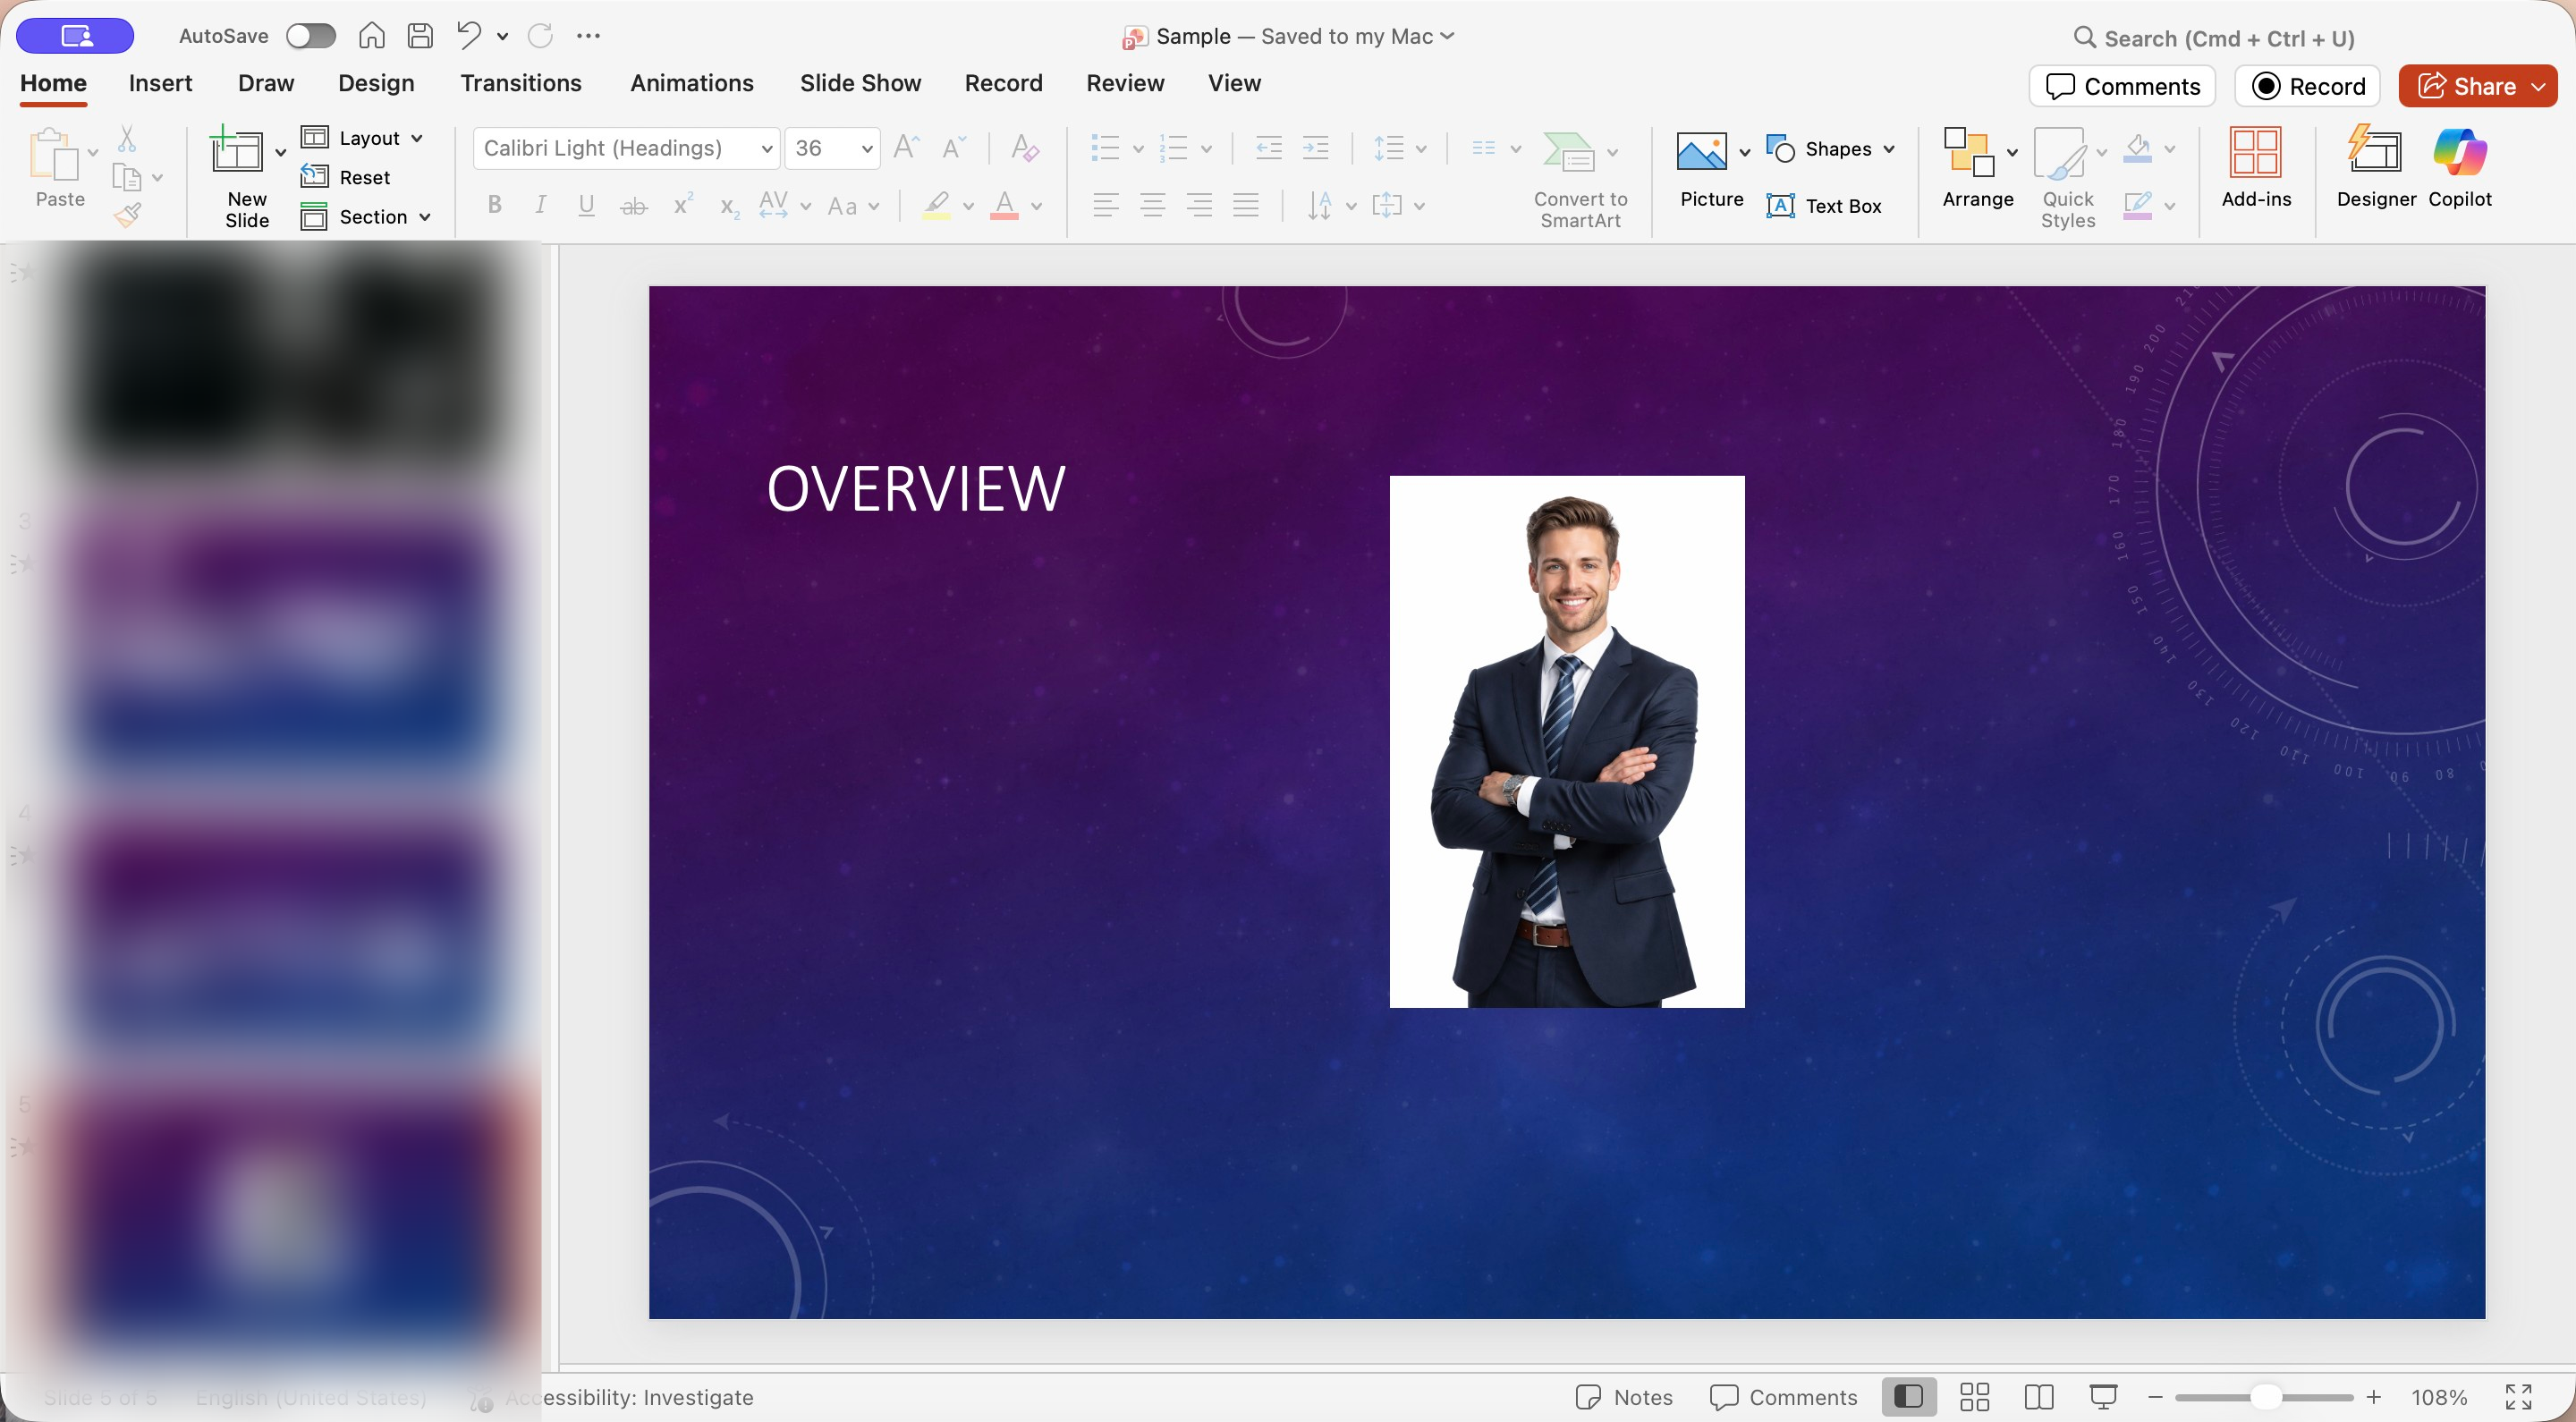This screenshot has width=2576, height=1422.
Task: Click the Save icon in title bar
Action: click(420, 36)
